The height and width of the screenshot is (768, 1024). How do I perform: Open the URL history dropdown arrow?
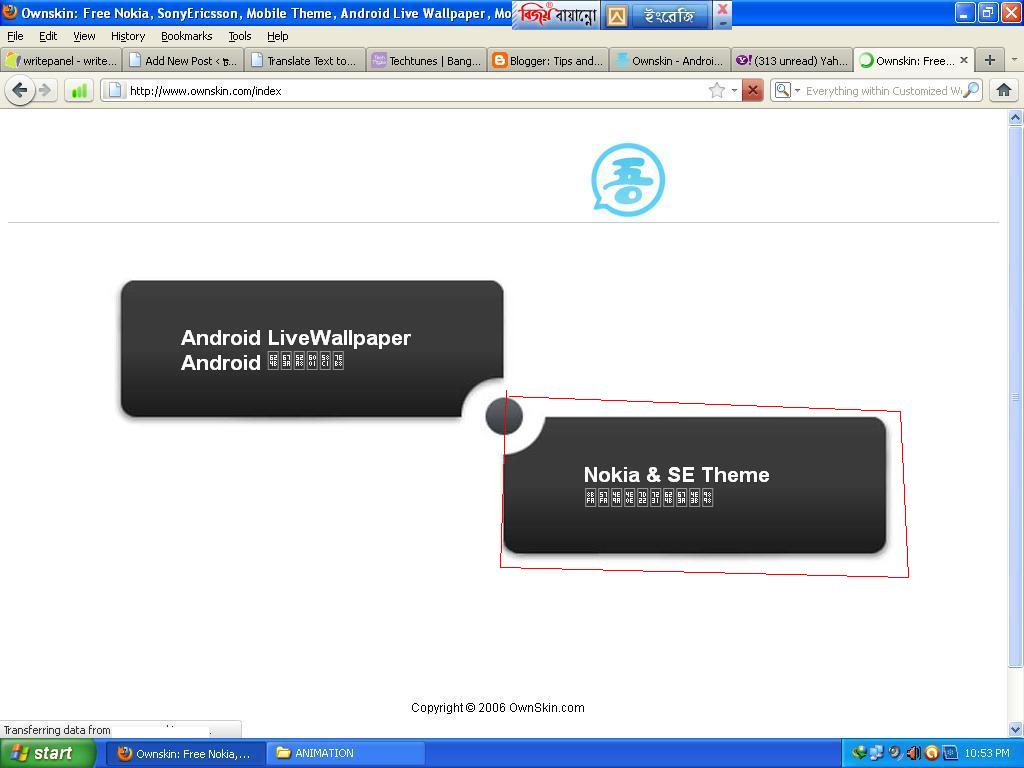734,90
